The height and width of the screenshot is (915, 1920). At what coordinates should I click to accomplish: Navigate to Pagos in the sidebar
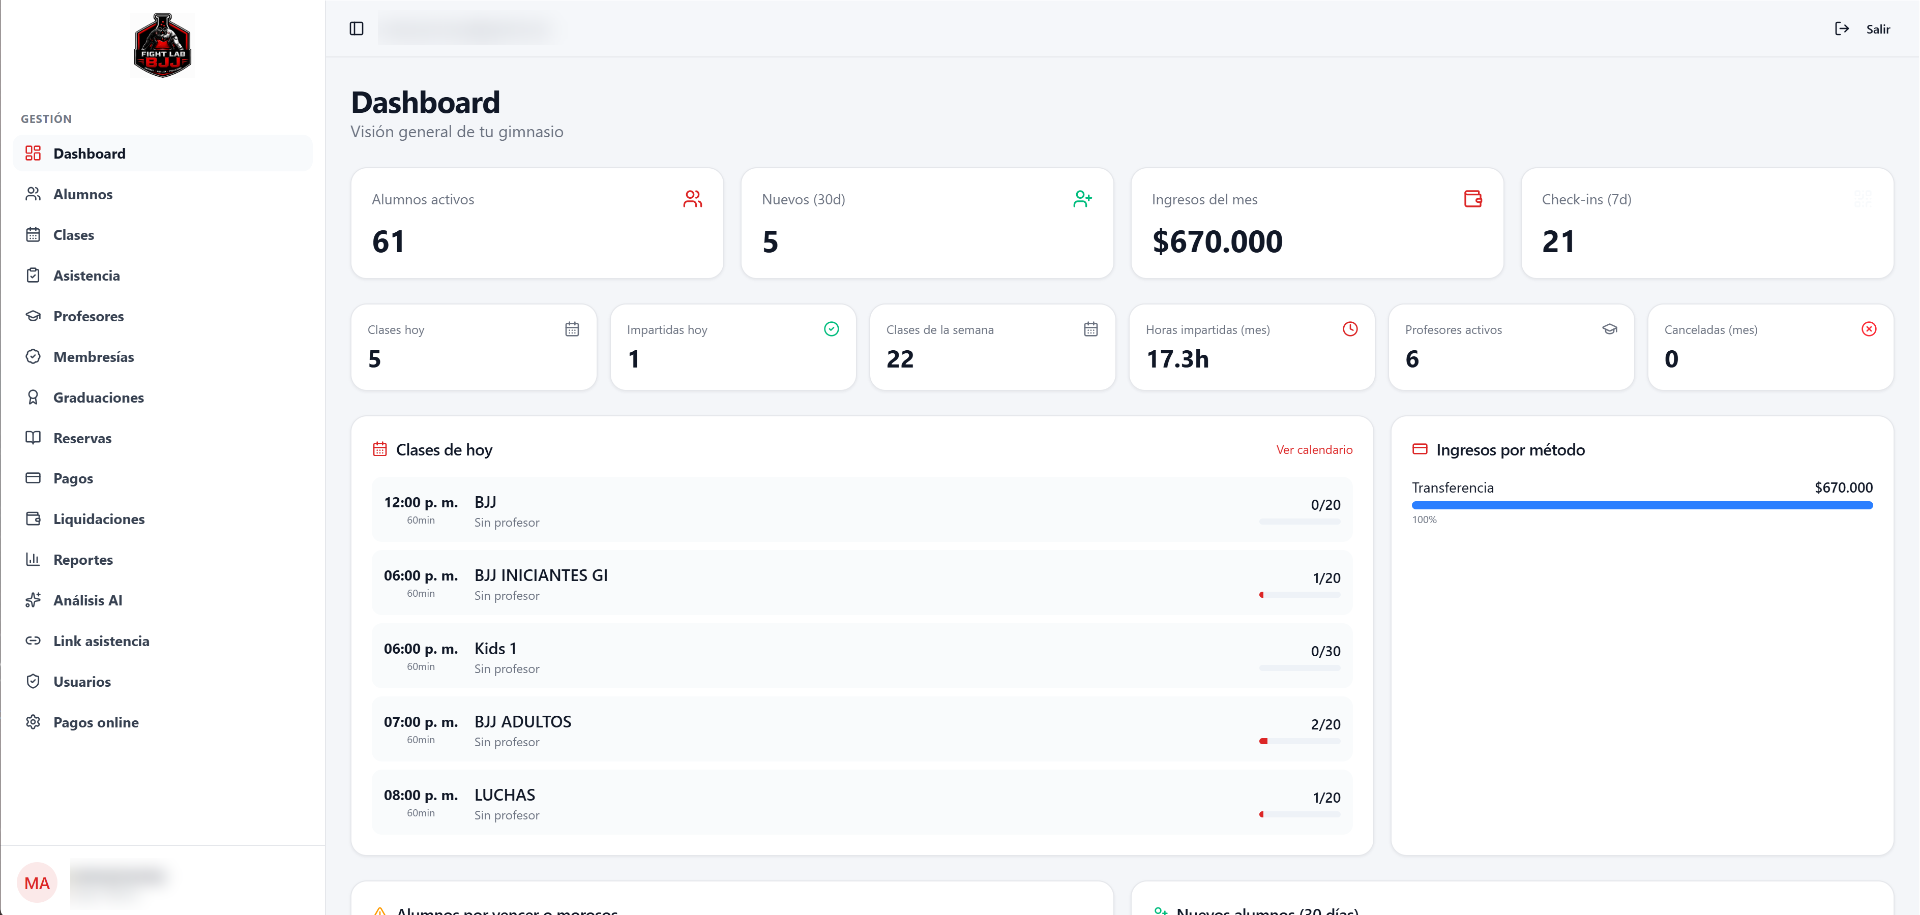(164, 479)
